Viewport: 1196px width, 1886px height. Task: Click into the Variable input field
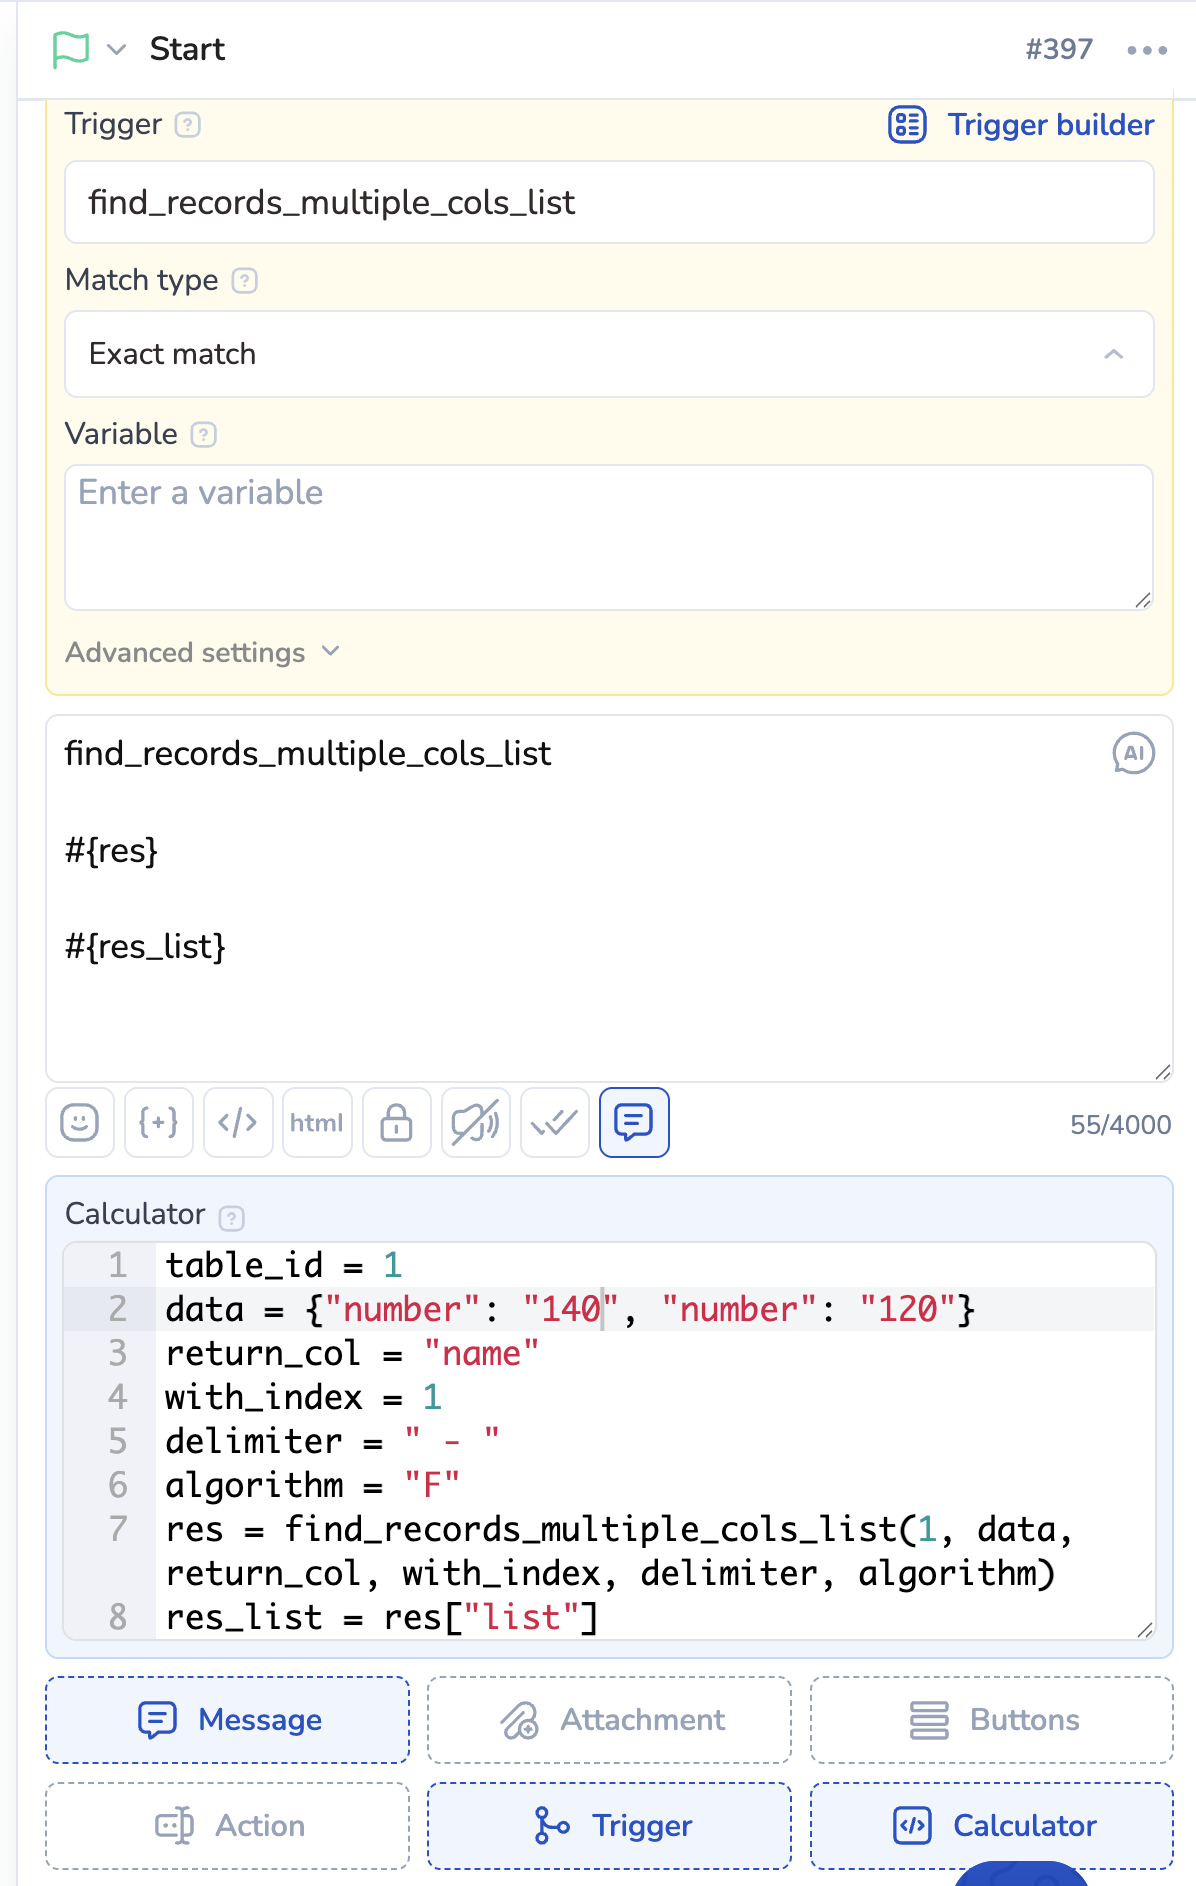coord(609,537)
